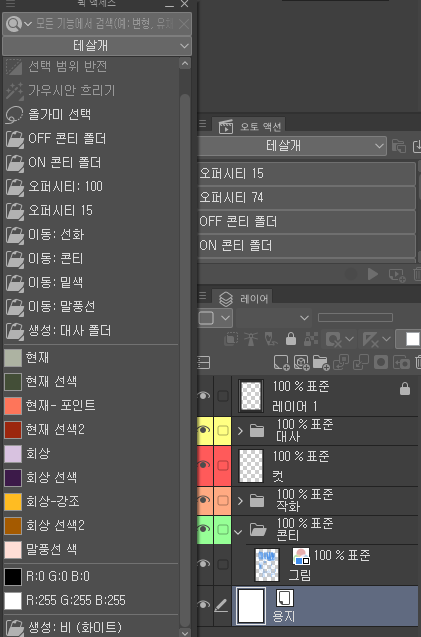Clear the quick access search field
The width and height of the screenshot is (421, 637).
184,24
